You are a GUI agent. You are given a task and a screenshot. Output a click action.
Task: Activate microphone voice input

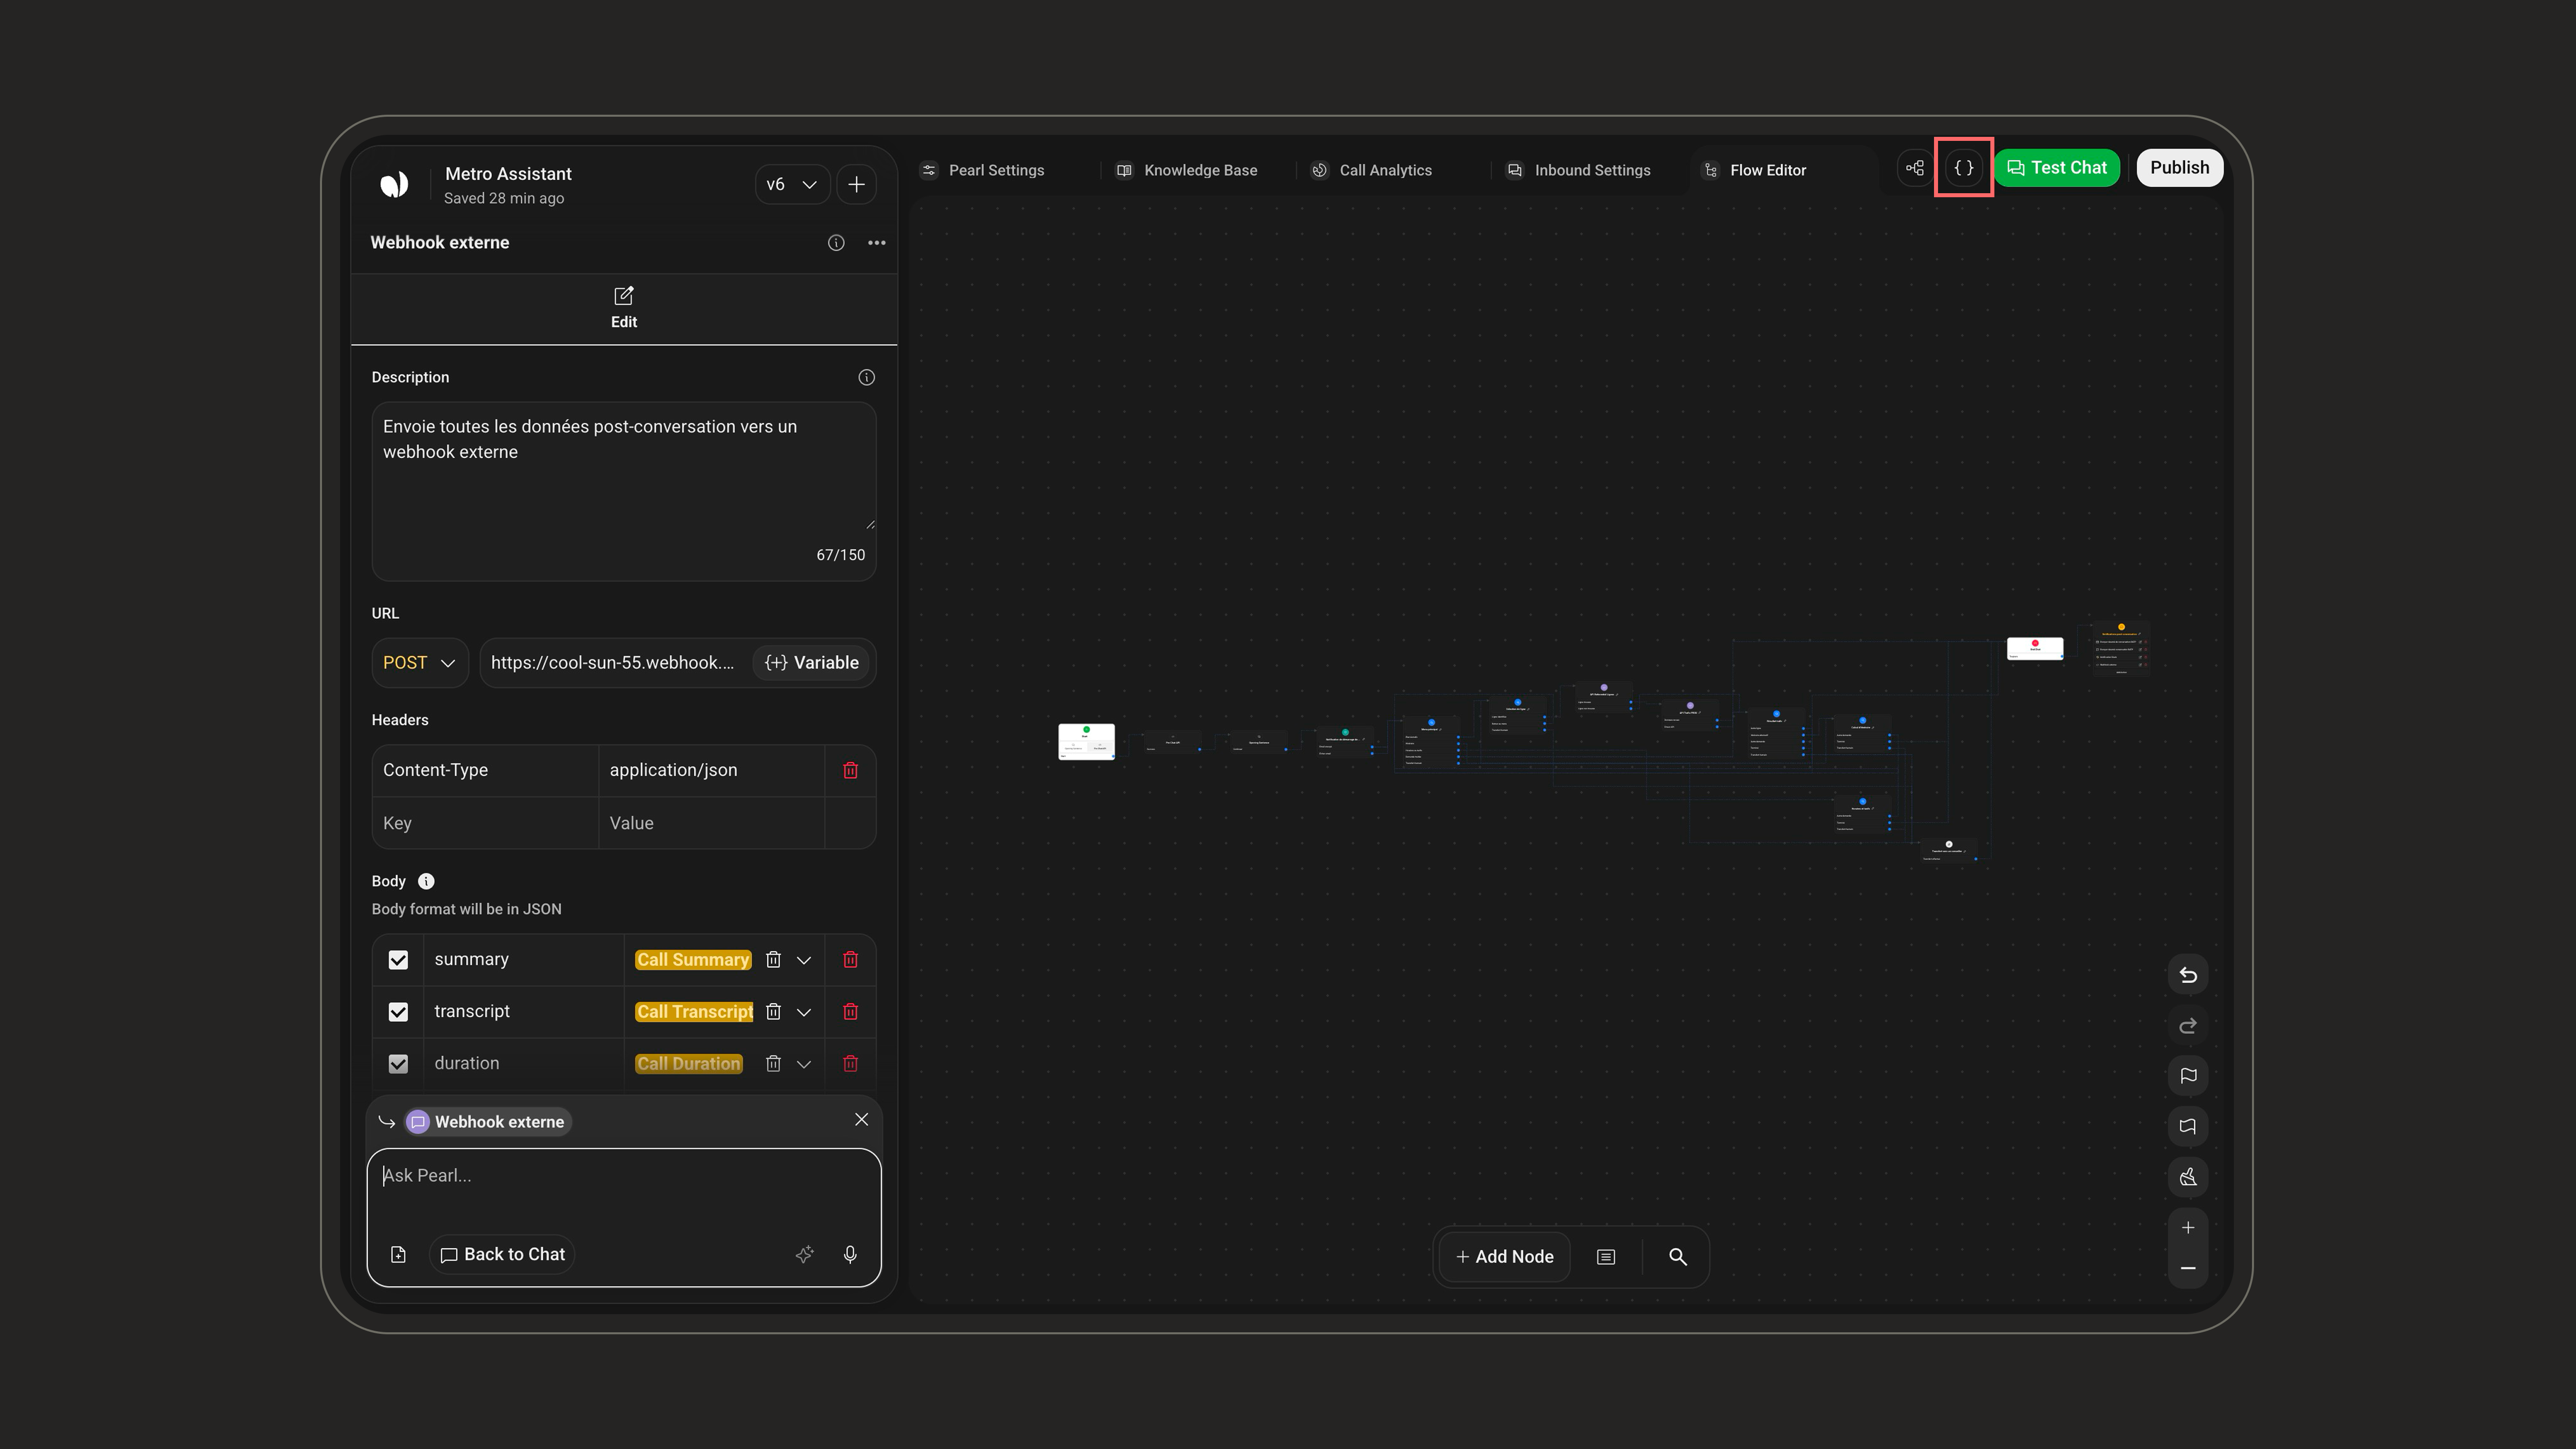850,1255
